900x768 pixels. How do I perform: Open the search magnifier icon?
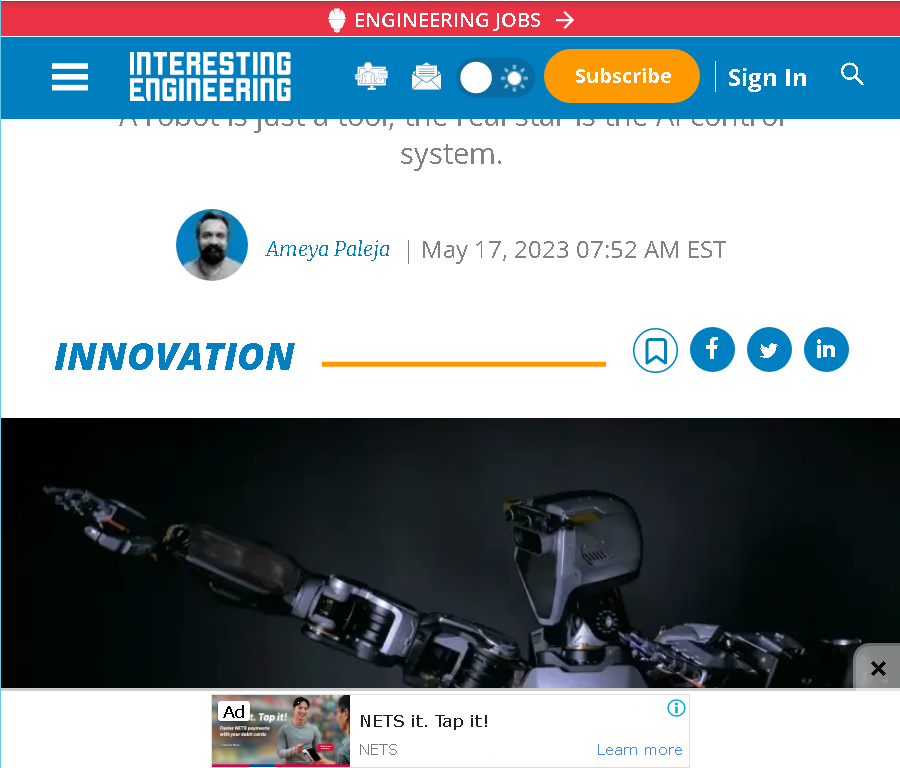[x=852, y=75]
